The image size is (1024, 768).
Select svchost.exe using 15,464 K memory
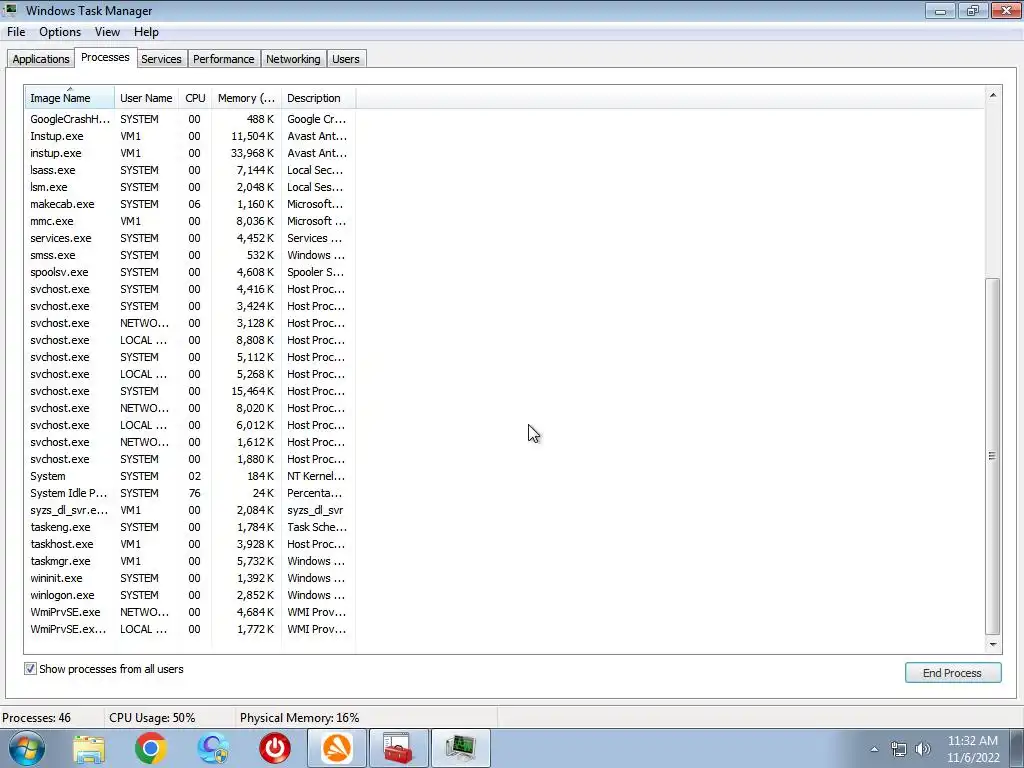[x=190, y=391]
